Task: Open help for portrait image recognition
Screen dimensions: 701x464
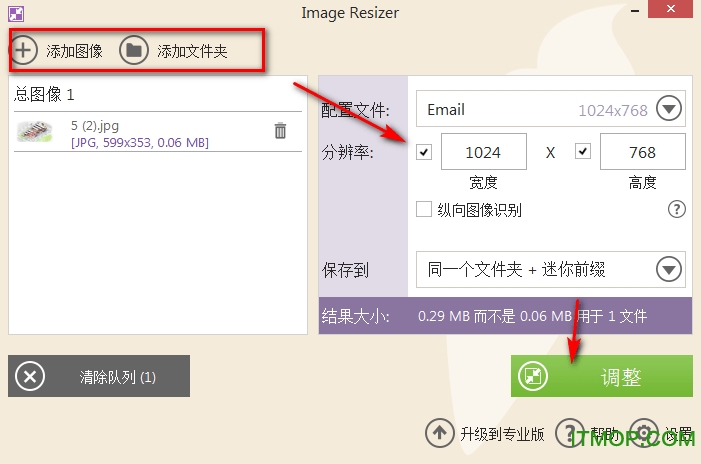Action: pyautogui.click(x=676, y=209)
